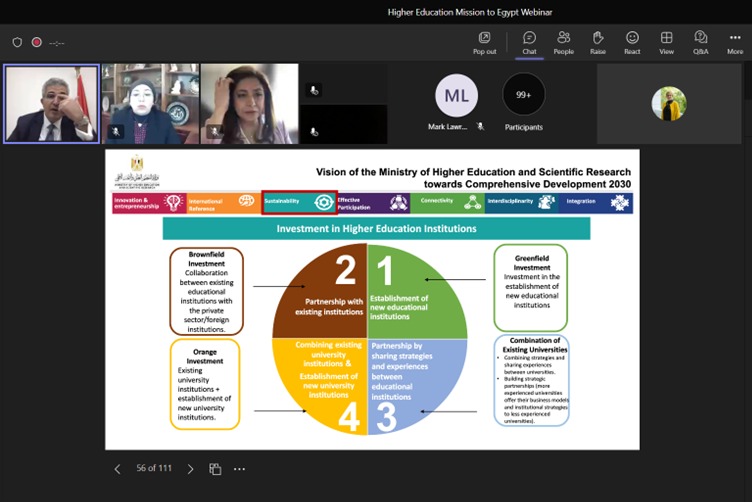The height and width of the screenshot is (502, 752).
Task: Select the first presenter's video tile
Action: [51, 104]
